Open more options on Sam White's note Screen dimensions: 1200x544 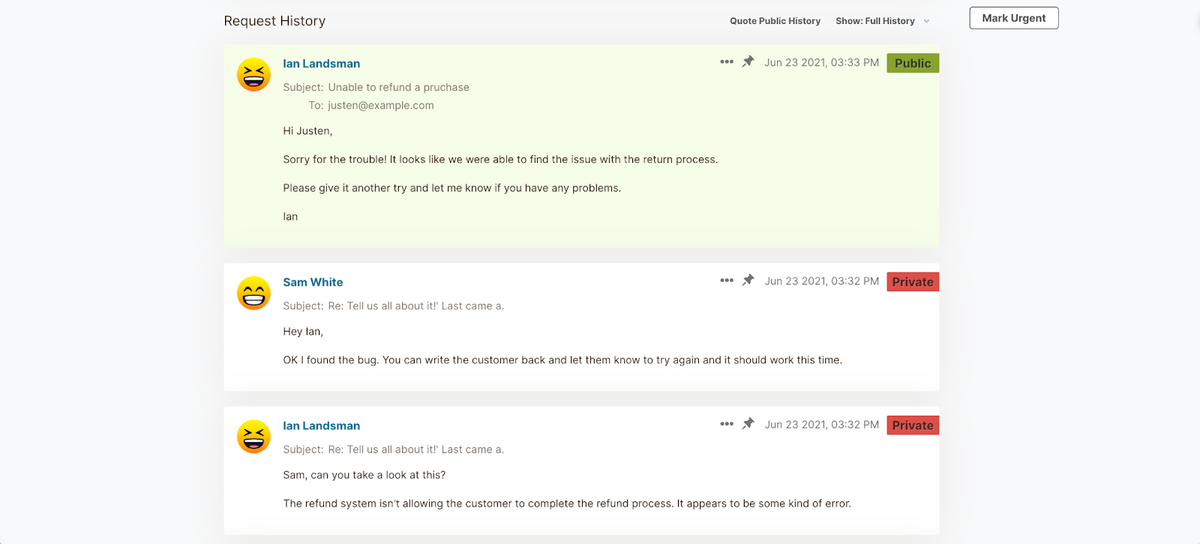[x=726, y=281]
